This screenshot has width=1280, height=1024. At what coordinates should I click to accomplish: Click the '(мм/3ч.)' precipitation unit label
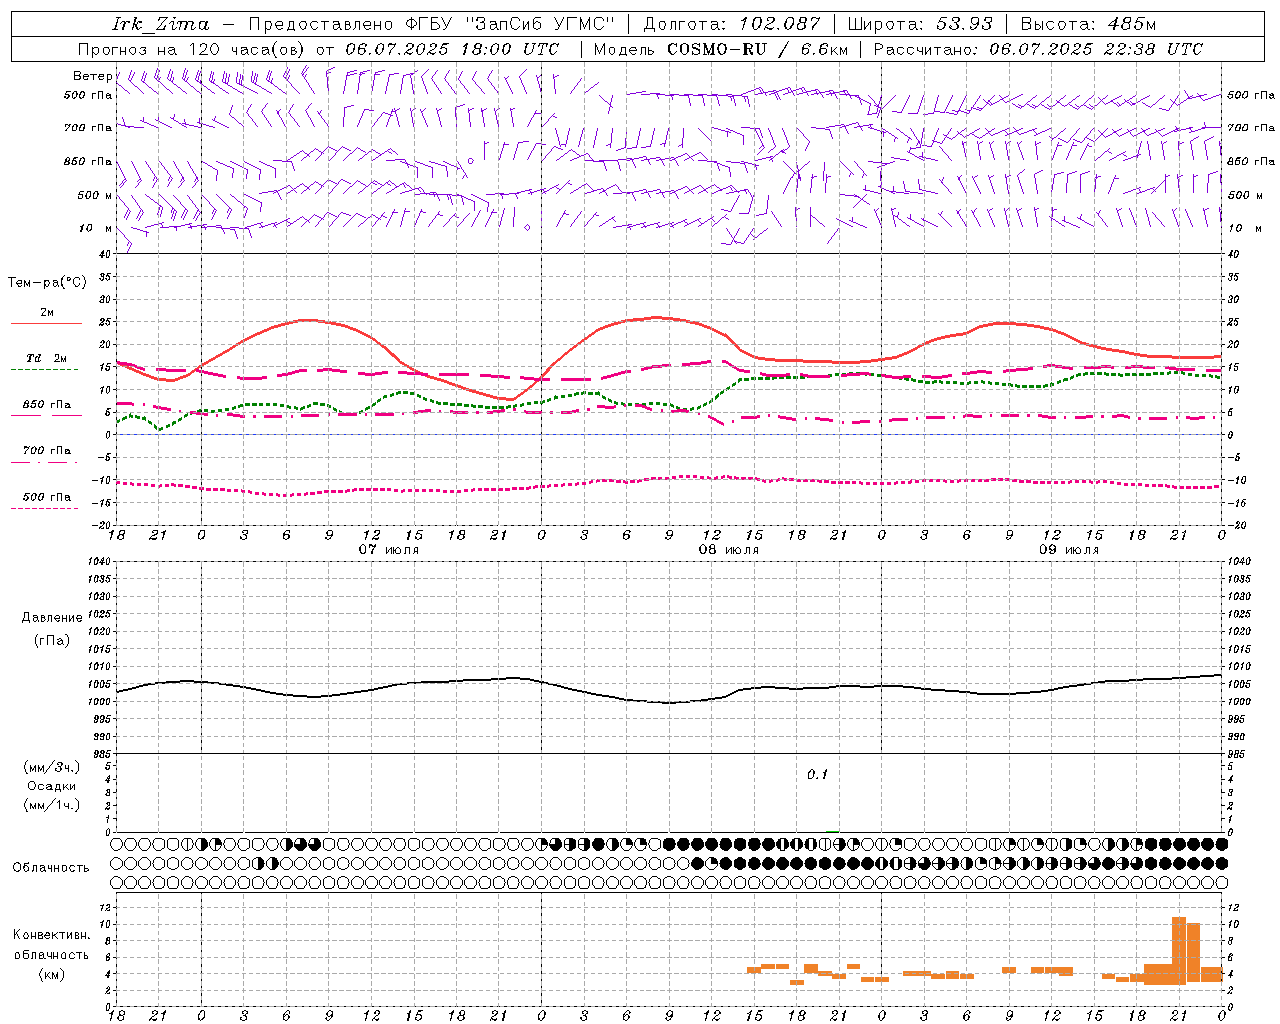point(52,767)
